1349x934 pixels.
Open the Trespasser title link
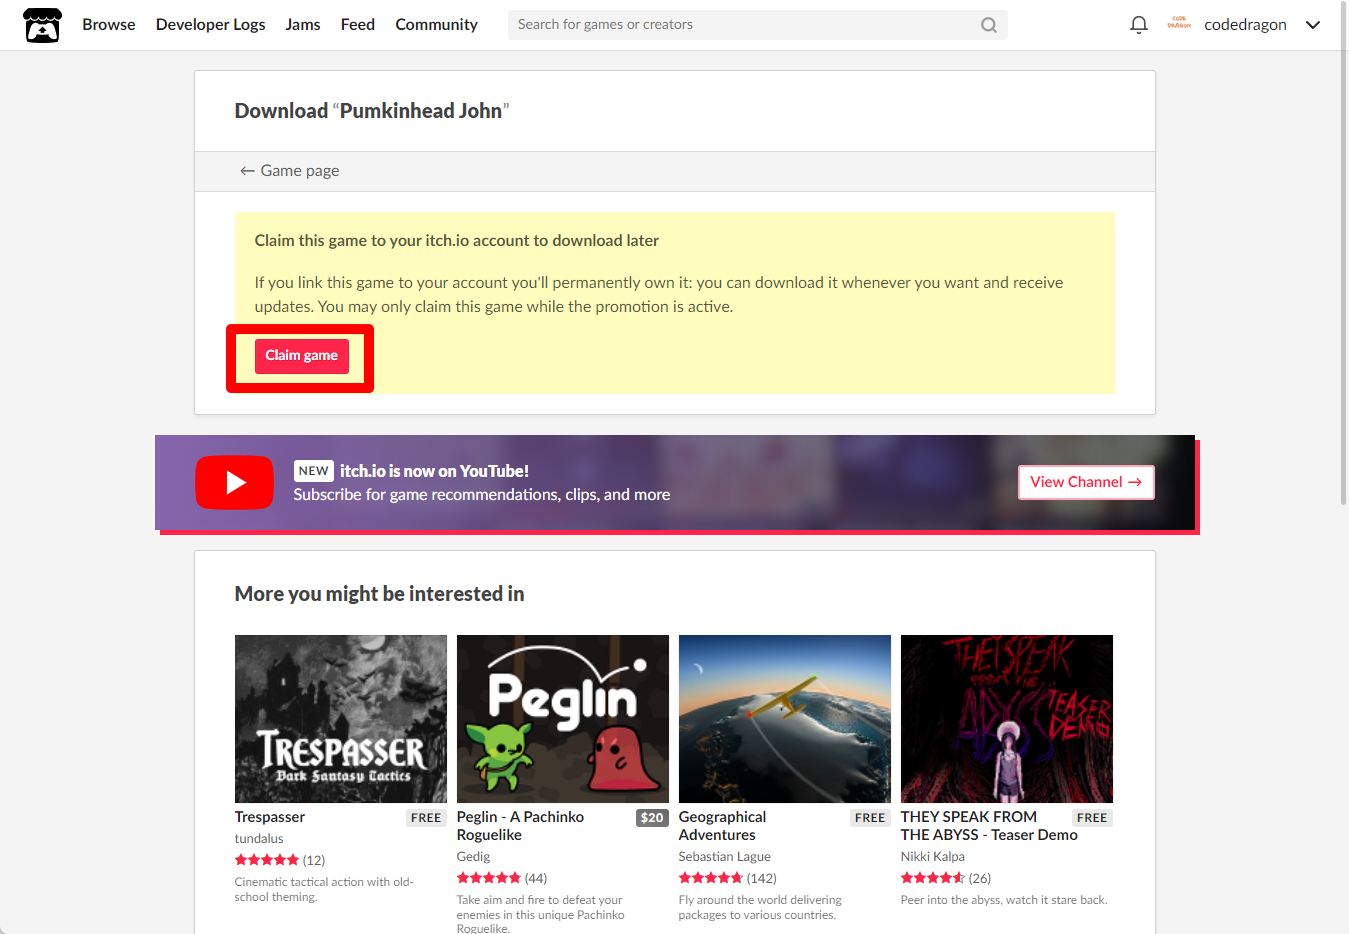tap(270, 817)
